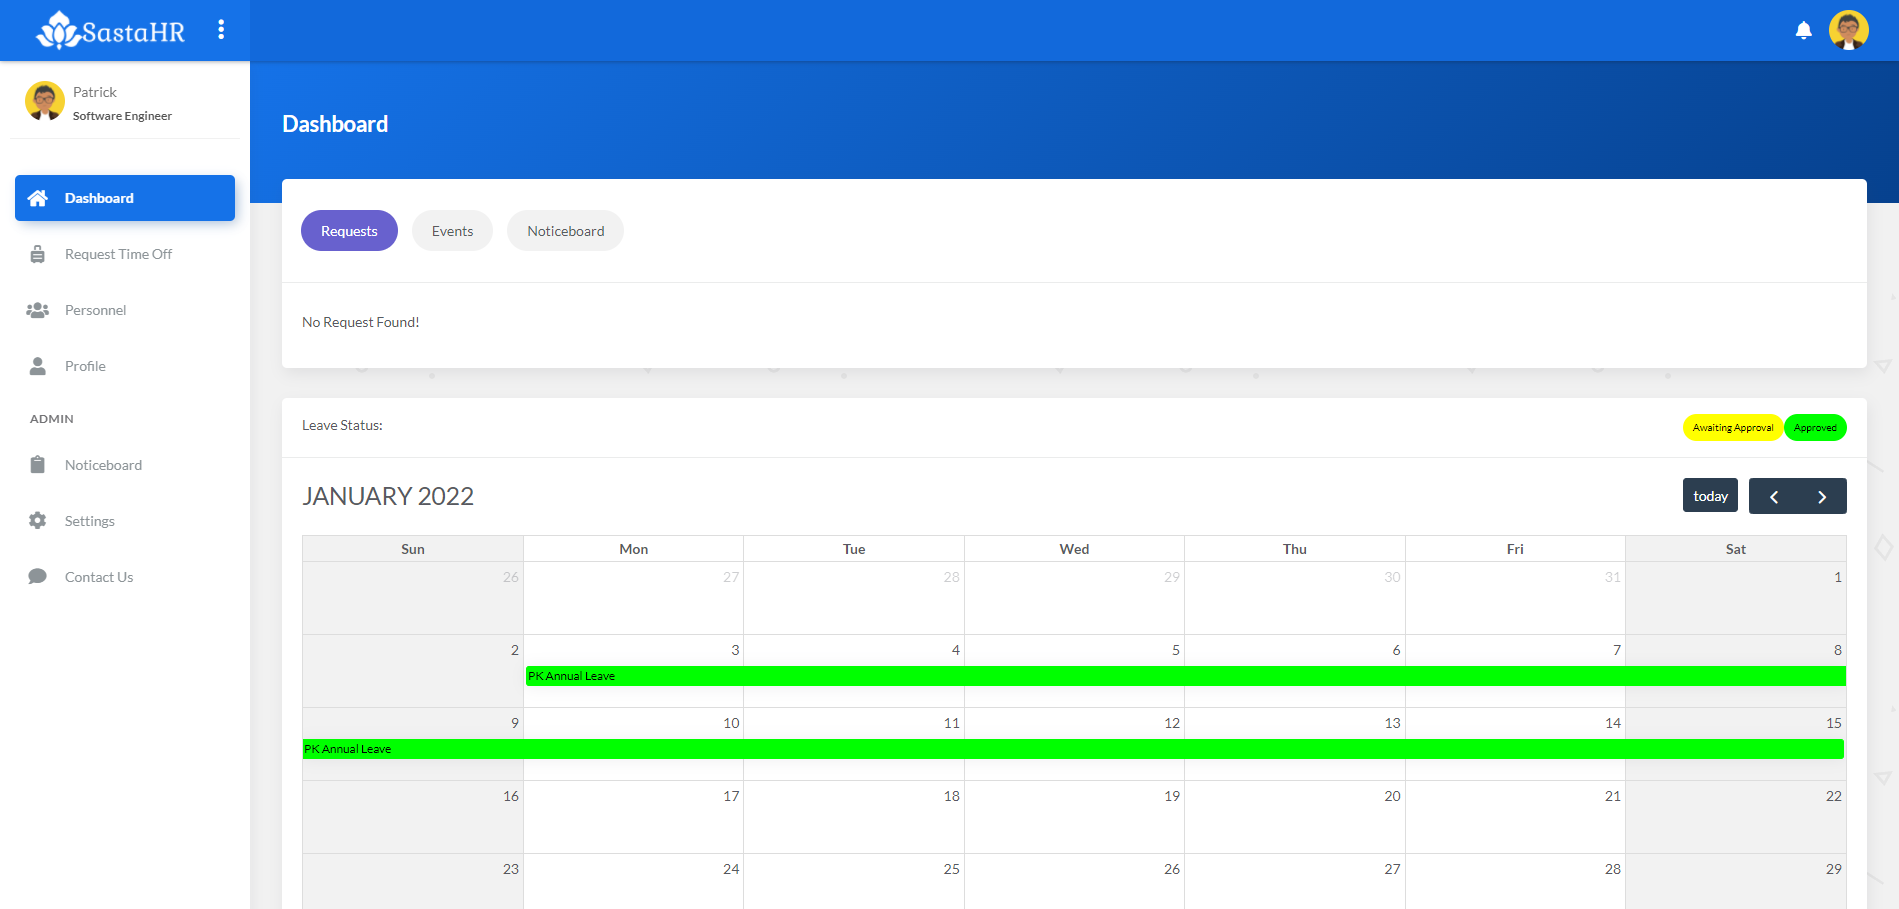
Task: Click the Dashboard home icon
Action: point(38,198)
